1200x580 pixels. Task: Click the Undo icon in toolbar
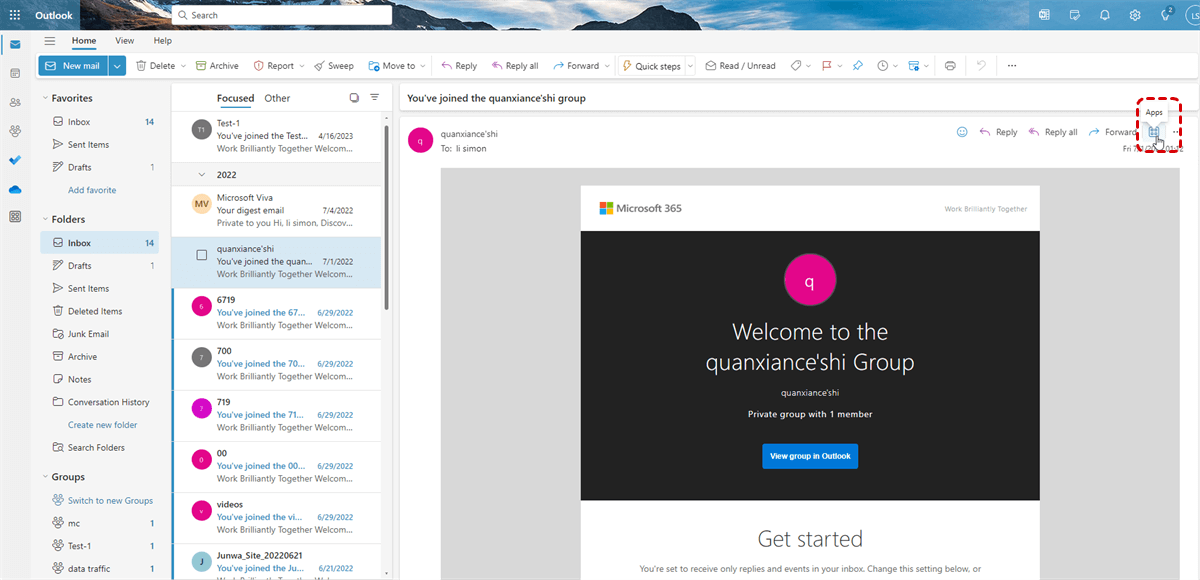tap(981, 66)
